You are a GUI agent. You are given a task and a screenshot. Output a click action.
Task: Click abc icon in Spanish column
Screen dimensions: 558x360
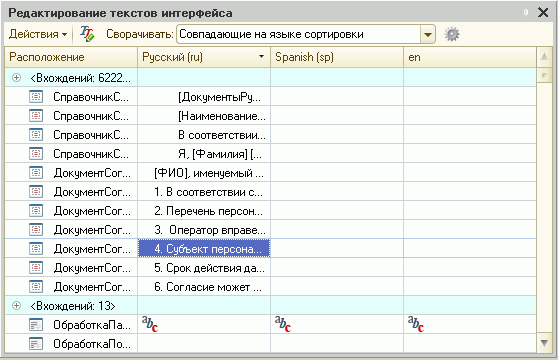pos(283,324)
